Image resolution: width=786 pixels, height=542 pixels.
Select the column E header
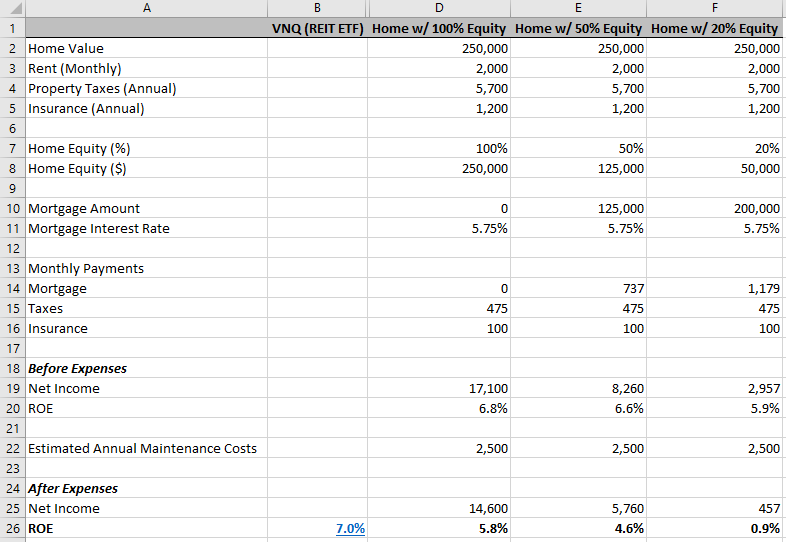point(578,8)
